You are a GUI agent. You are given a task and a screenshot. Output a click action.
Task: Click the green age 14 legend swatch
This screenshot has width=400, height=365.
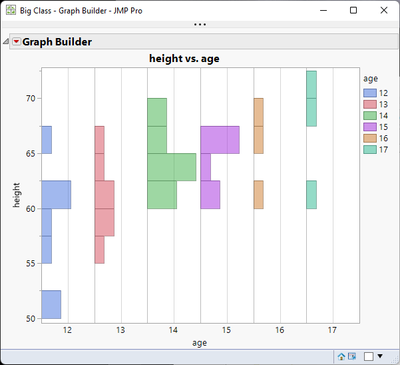coord(370,116)
